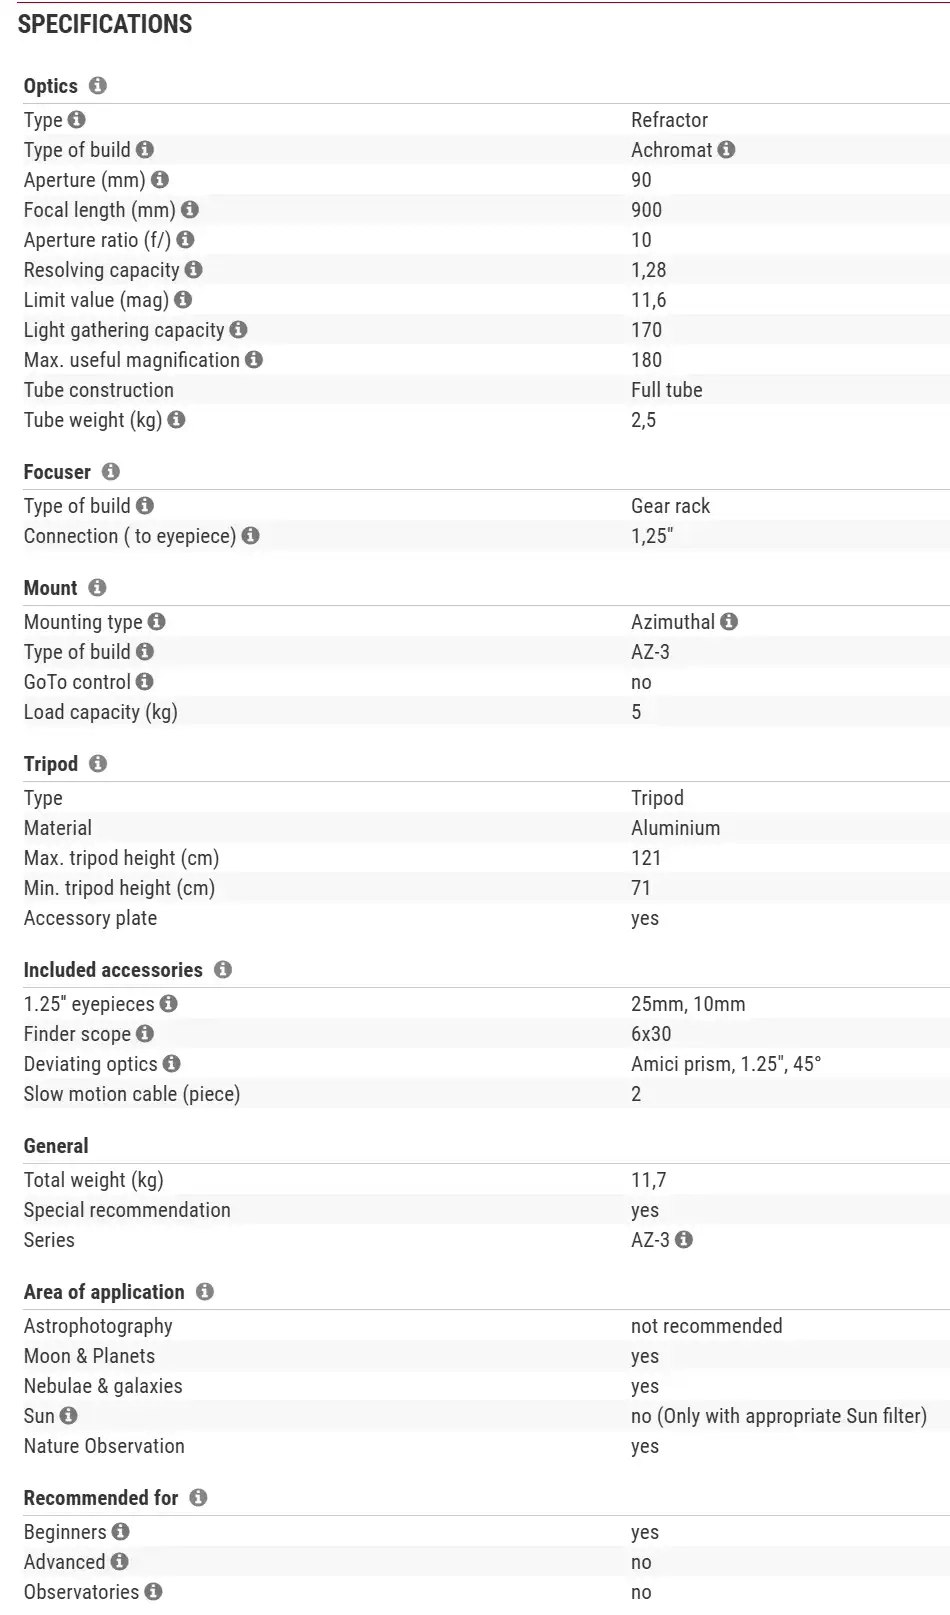Show info for Resolving capacity

tap(194, 270)
